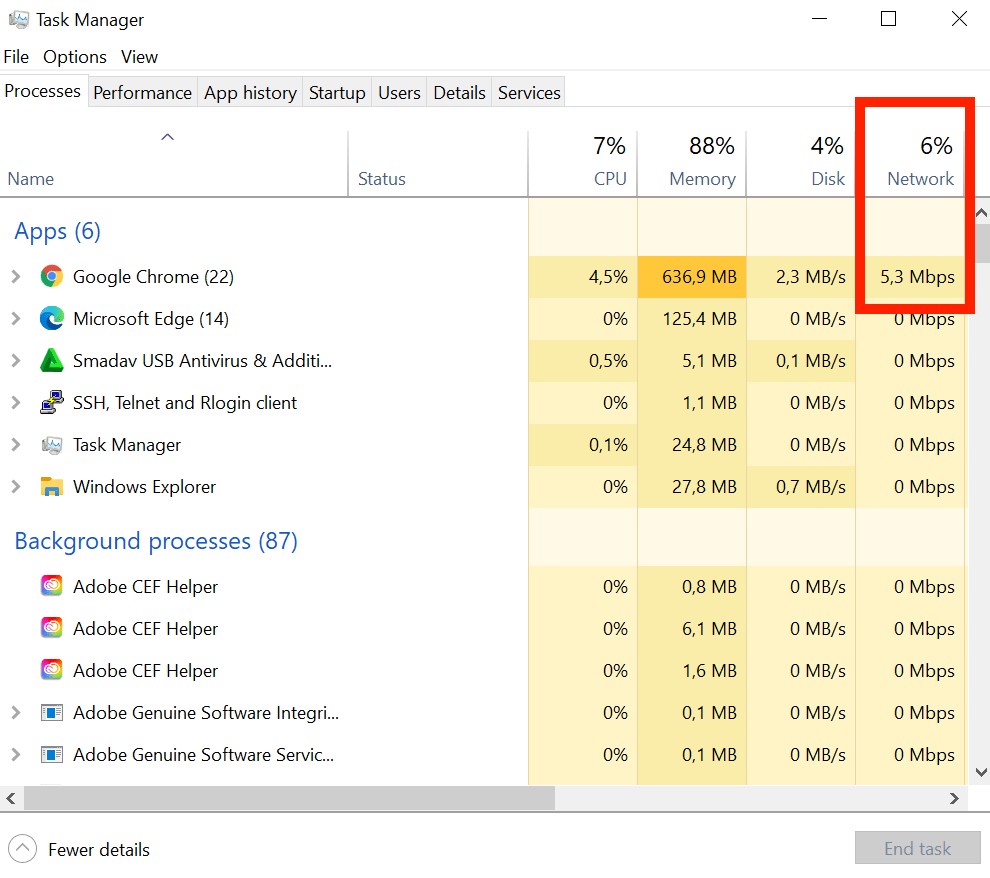Click Smadav's 5,1 MB memory cell

tap(691, 360)
